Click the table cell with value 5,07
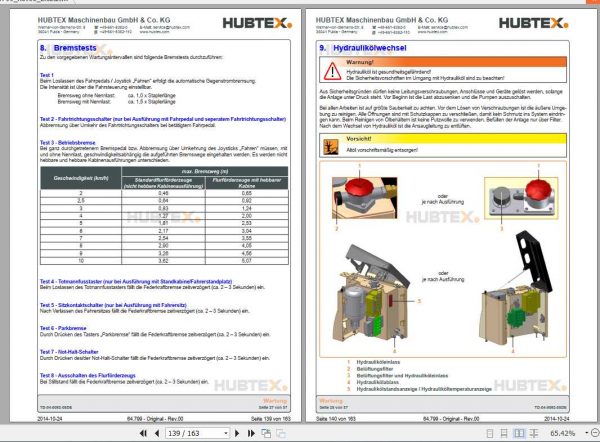The height and width of the screenshot is (442, 600). pos(247,261)
